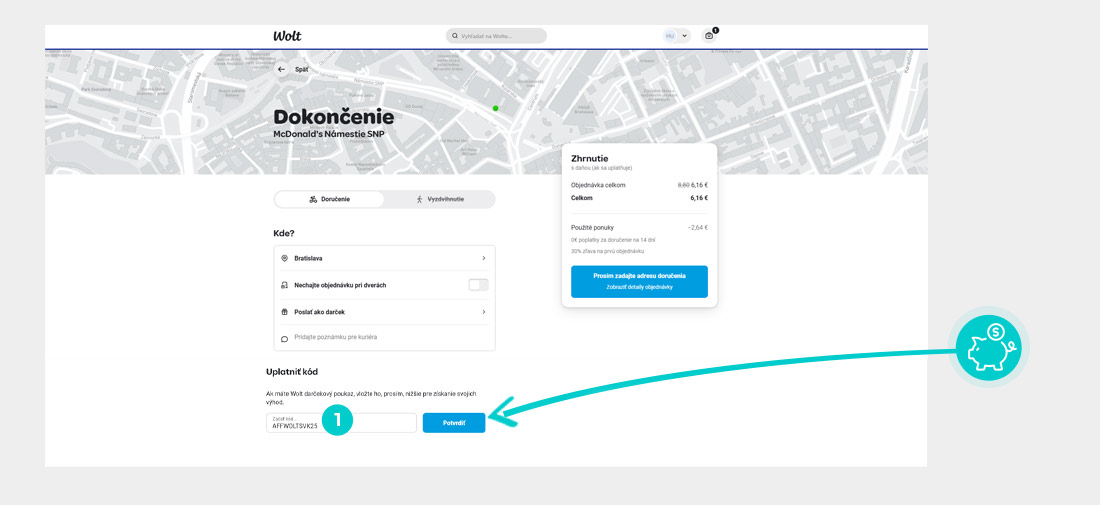Image resolution: width=1100 pixels, height=505 pixels.
Task: Click the promo code input field
Action: pyautogui.click(x=341, y=423)
